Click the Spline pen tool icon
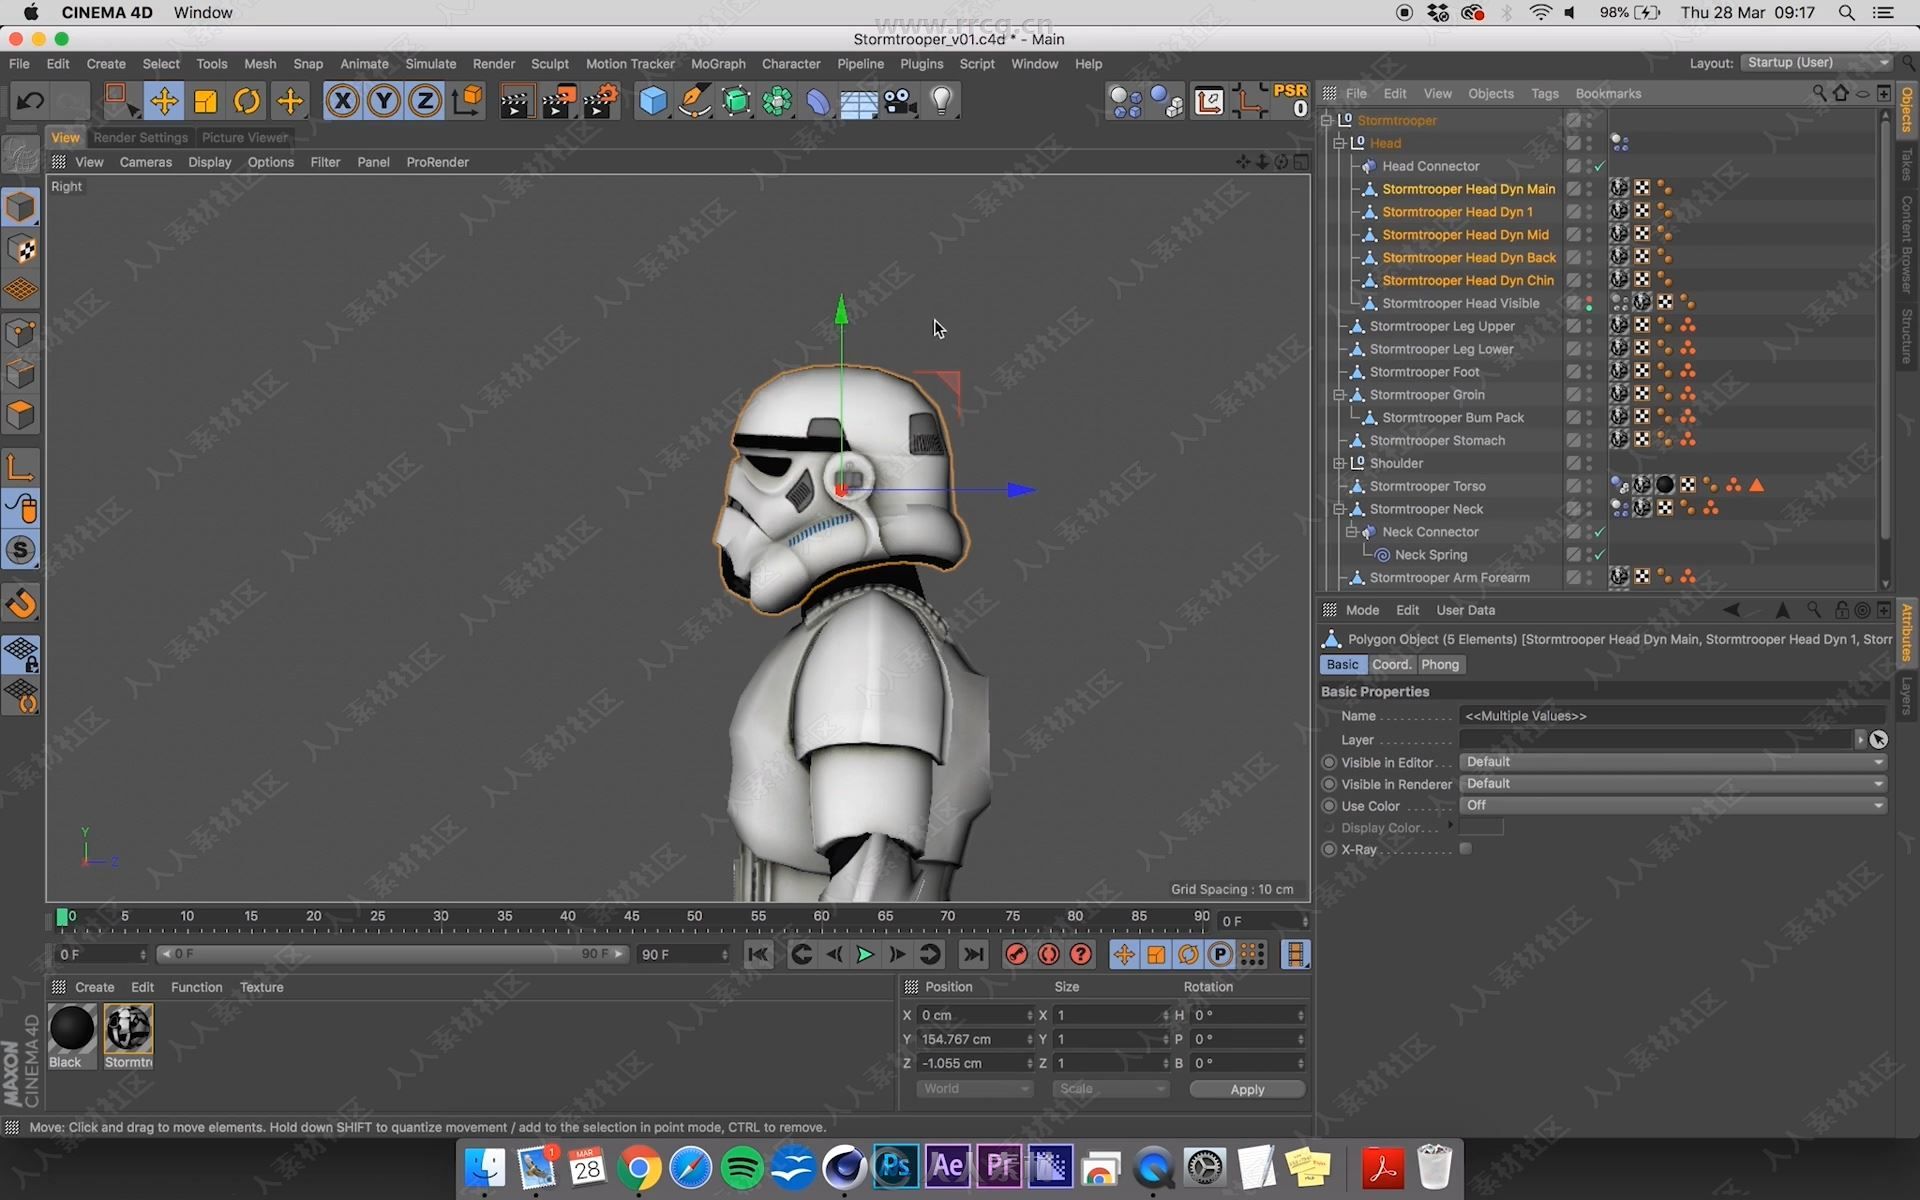 [694, 101]
